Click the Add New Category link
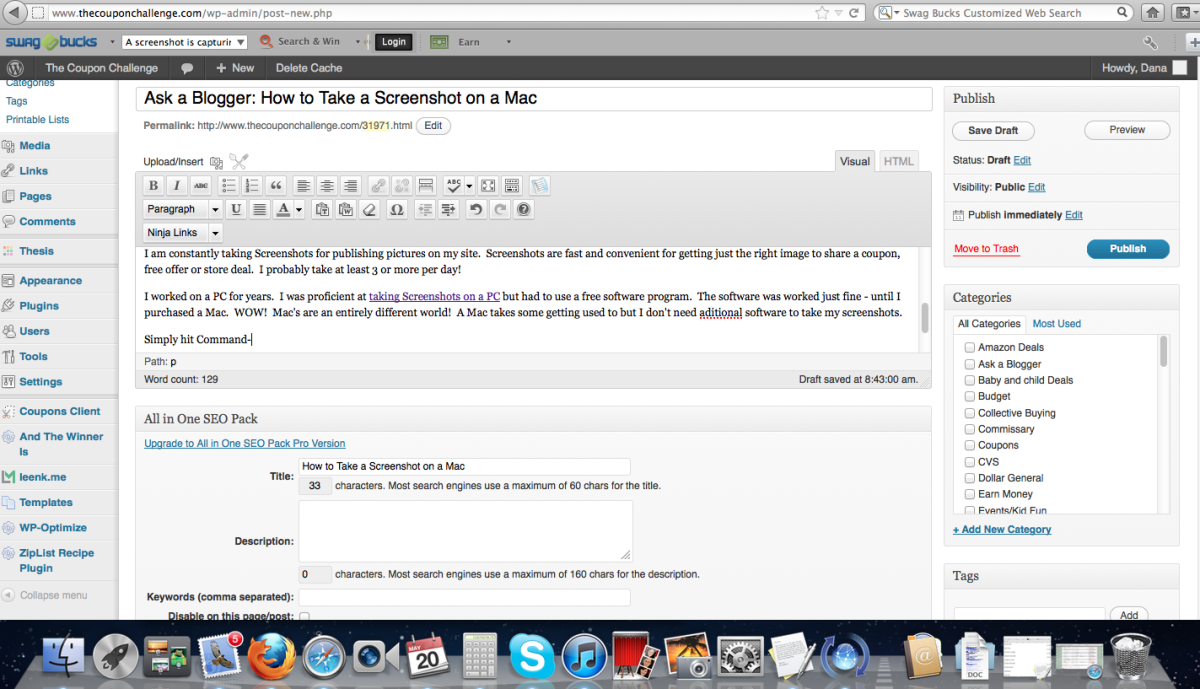 pyautogui.click(x=1002, y=530)
